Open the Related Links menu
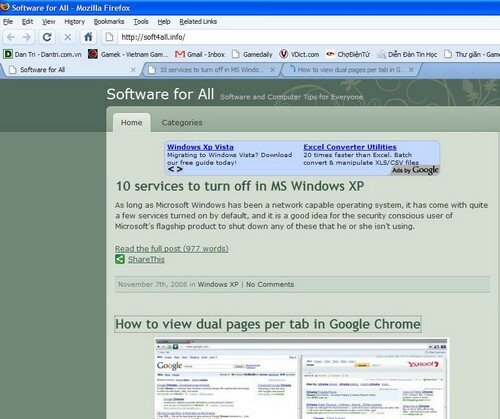Screen dimensions: 500x419 198,22
